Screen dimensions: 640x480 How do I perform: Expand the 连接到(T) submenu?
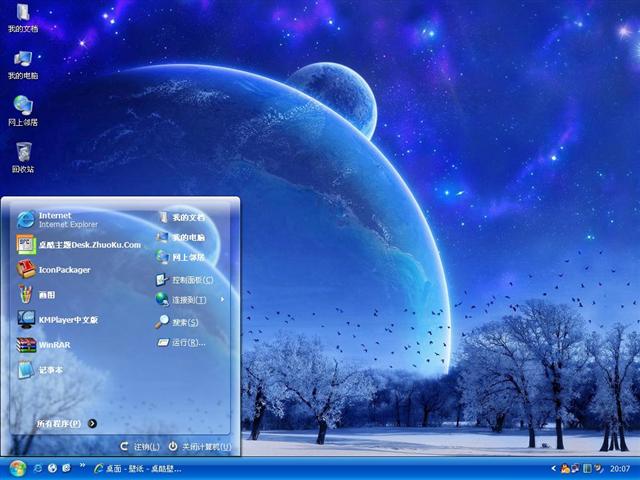pyautogui.click(x=190, y=300)
